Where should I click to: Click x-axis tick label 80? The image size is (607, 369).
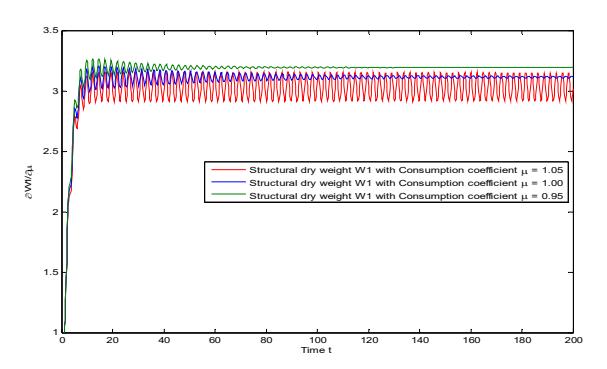click(x=266, y=340)
